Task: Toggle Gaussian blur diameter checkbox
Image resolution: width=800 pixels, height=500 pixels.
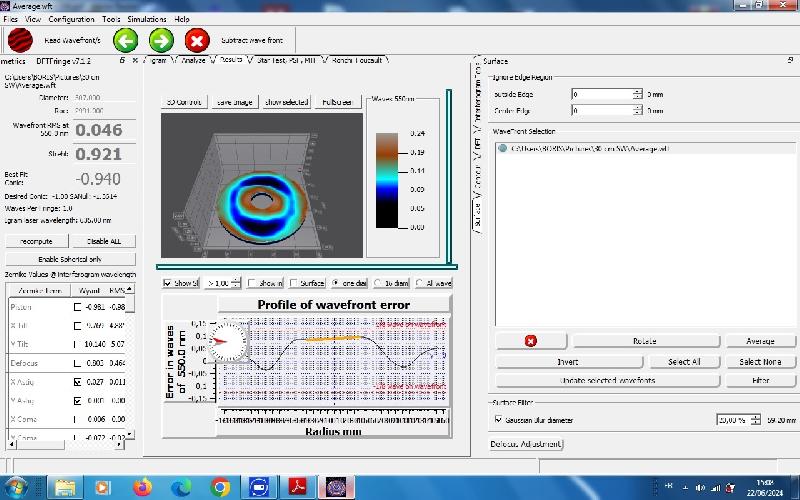Action: click(498, 419)
